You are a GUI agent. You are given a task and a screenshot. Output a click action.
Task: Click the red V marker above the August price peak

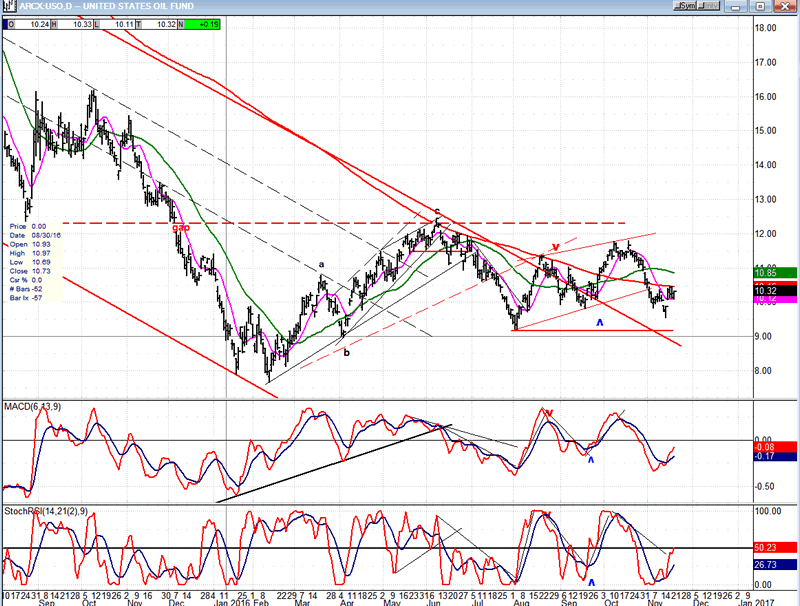coord(556,247)
